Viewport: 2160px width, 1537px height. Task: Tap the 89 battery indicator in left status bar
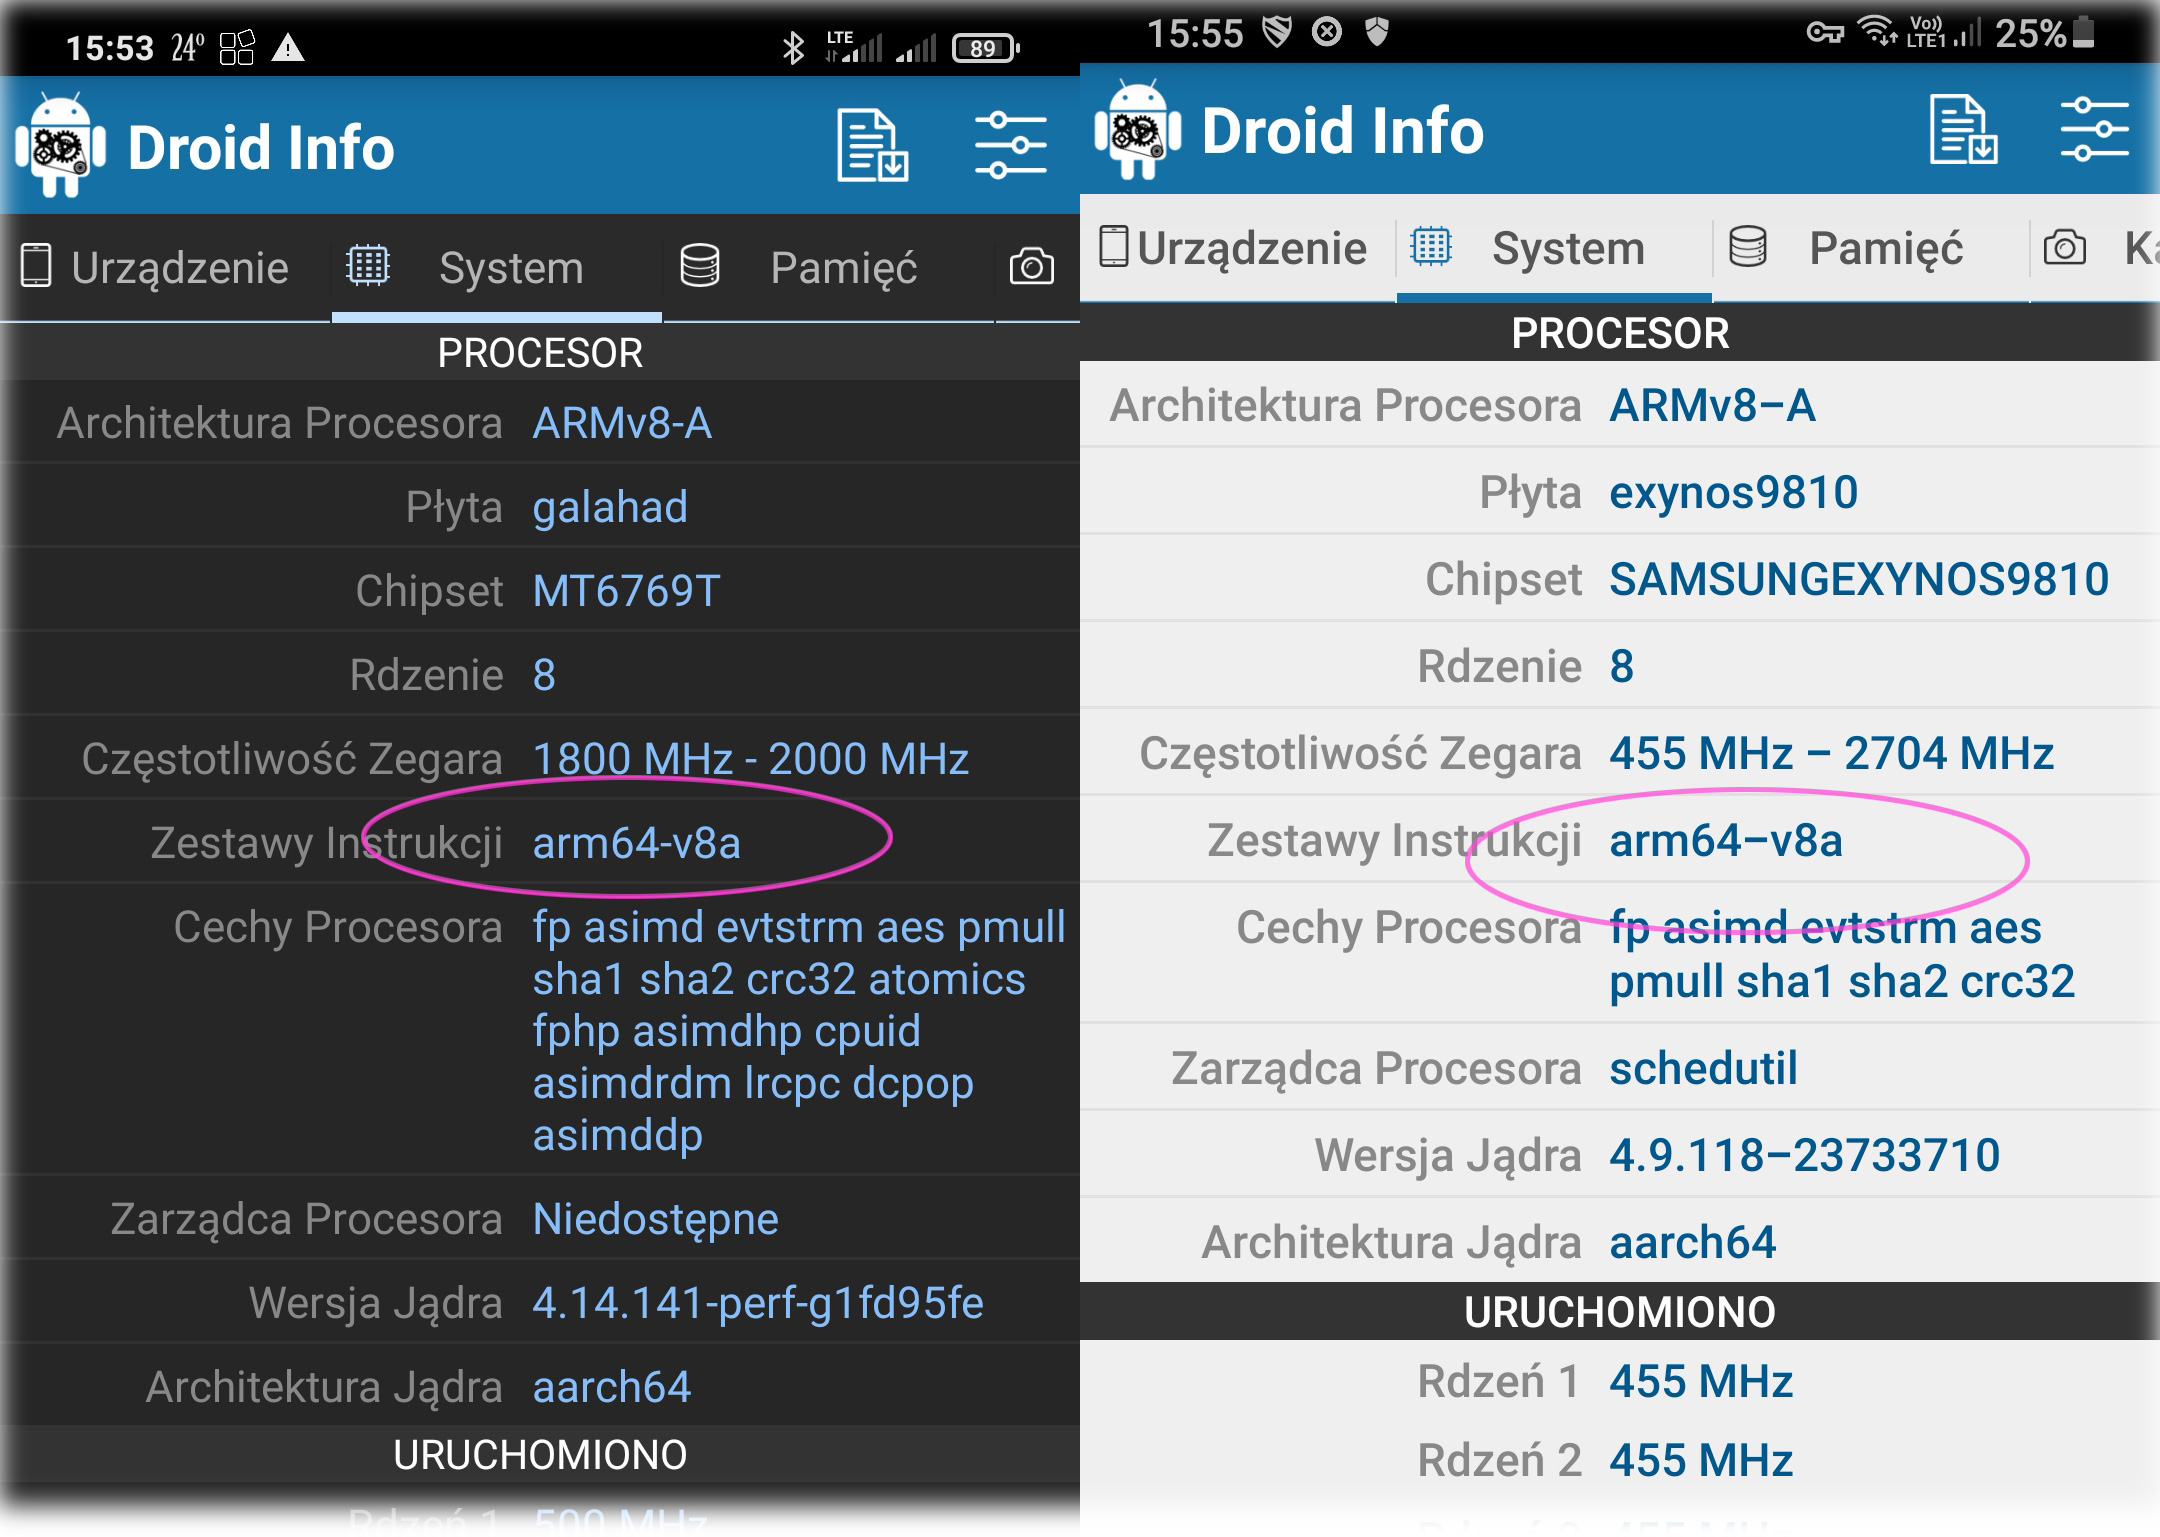(x=986, y=47)
